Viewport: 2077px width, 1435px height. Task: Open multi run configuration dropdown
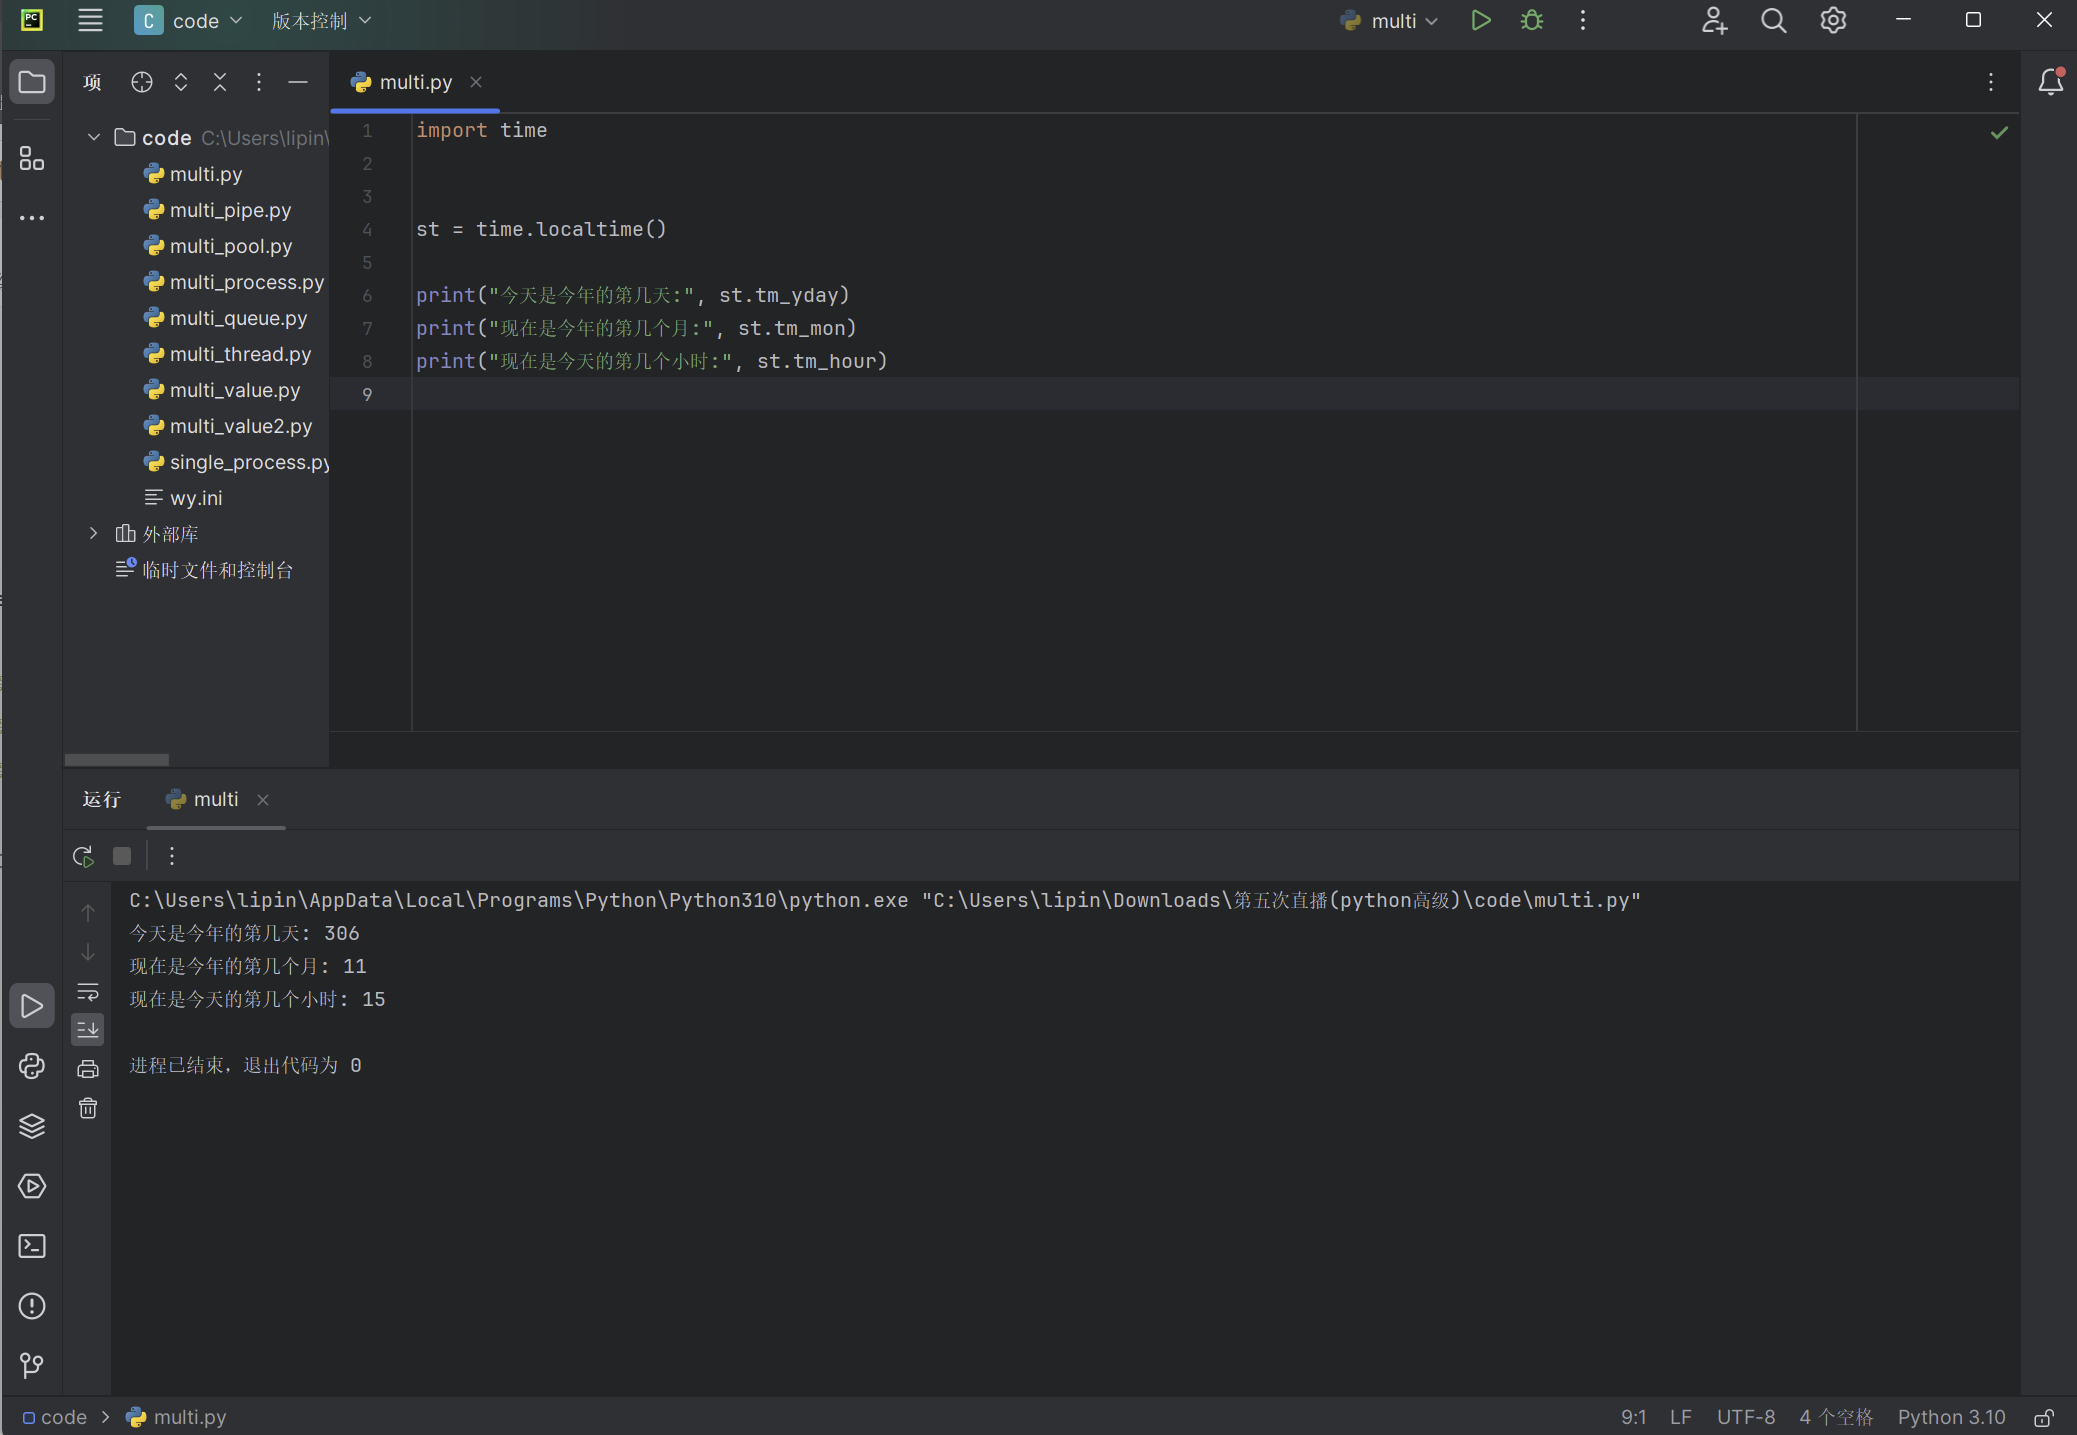tap(1388, 20)
